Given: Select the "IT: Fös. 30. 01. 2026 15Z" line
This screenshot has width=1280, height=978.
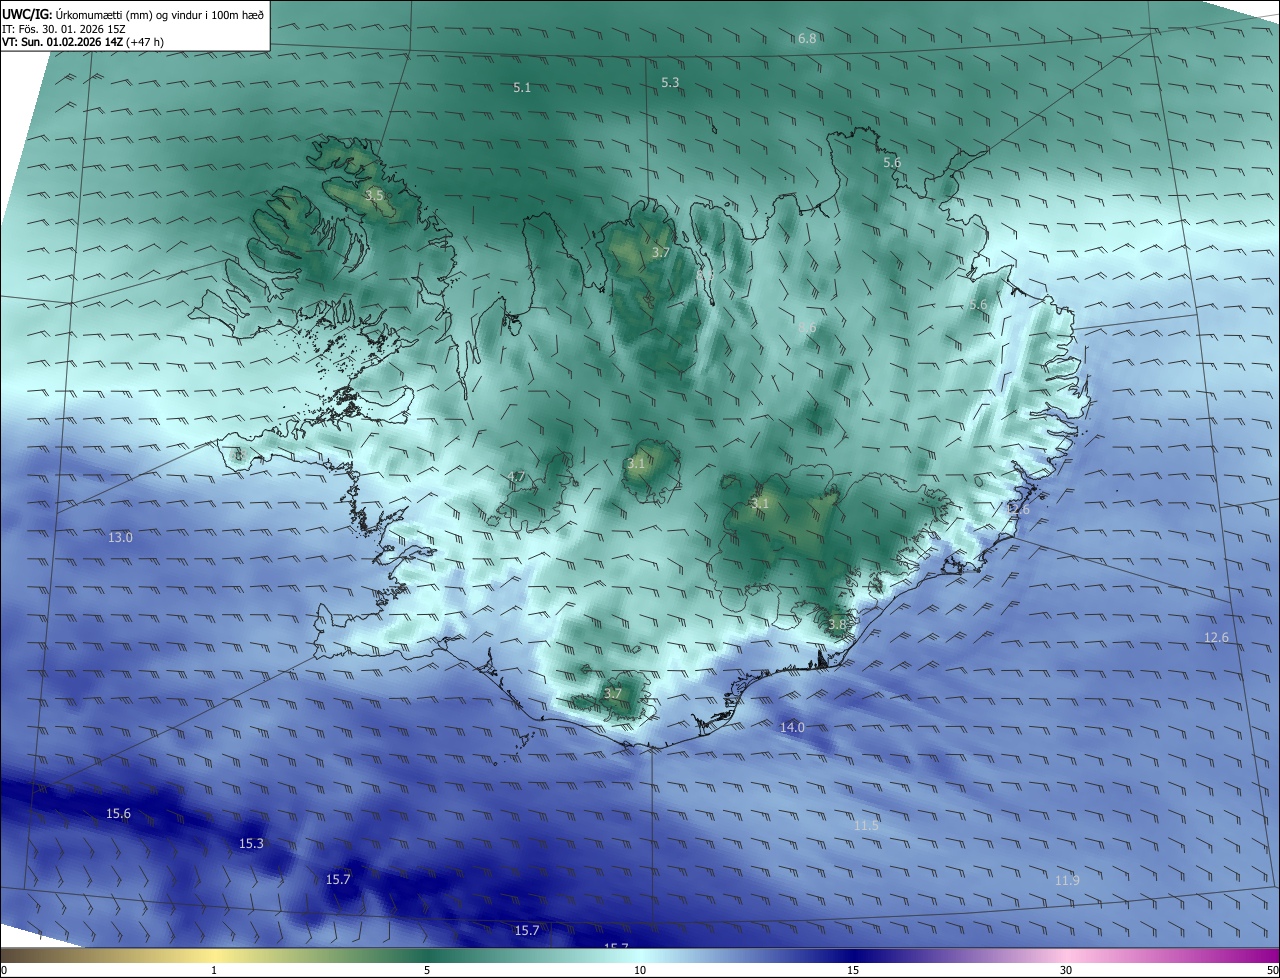Looking at the screenshot, I should point(64,29).
